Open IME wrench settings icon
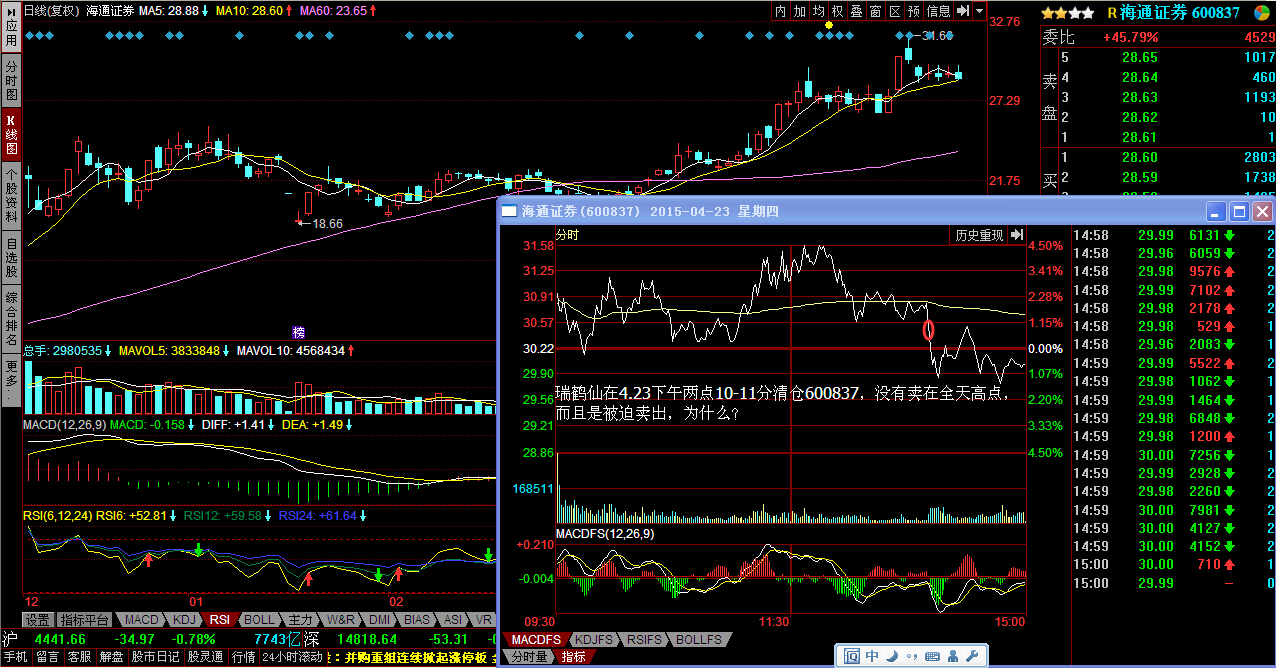Screen dimensions: 1276x668 pos(973,656)
